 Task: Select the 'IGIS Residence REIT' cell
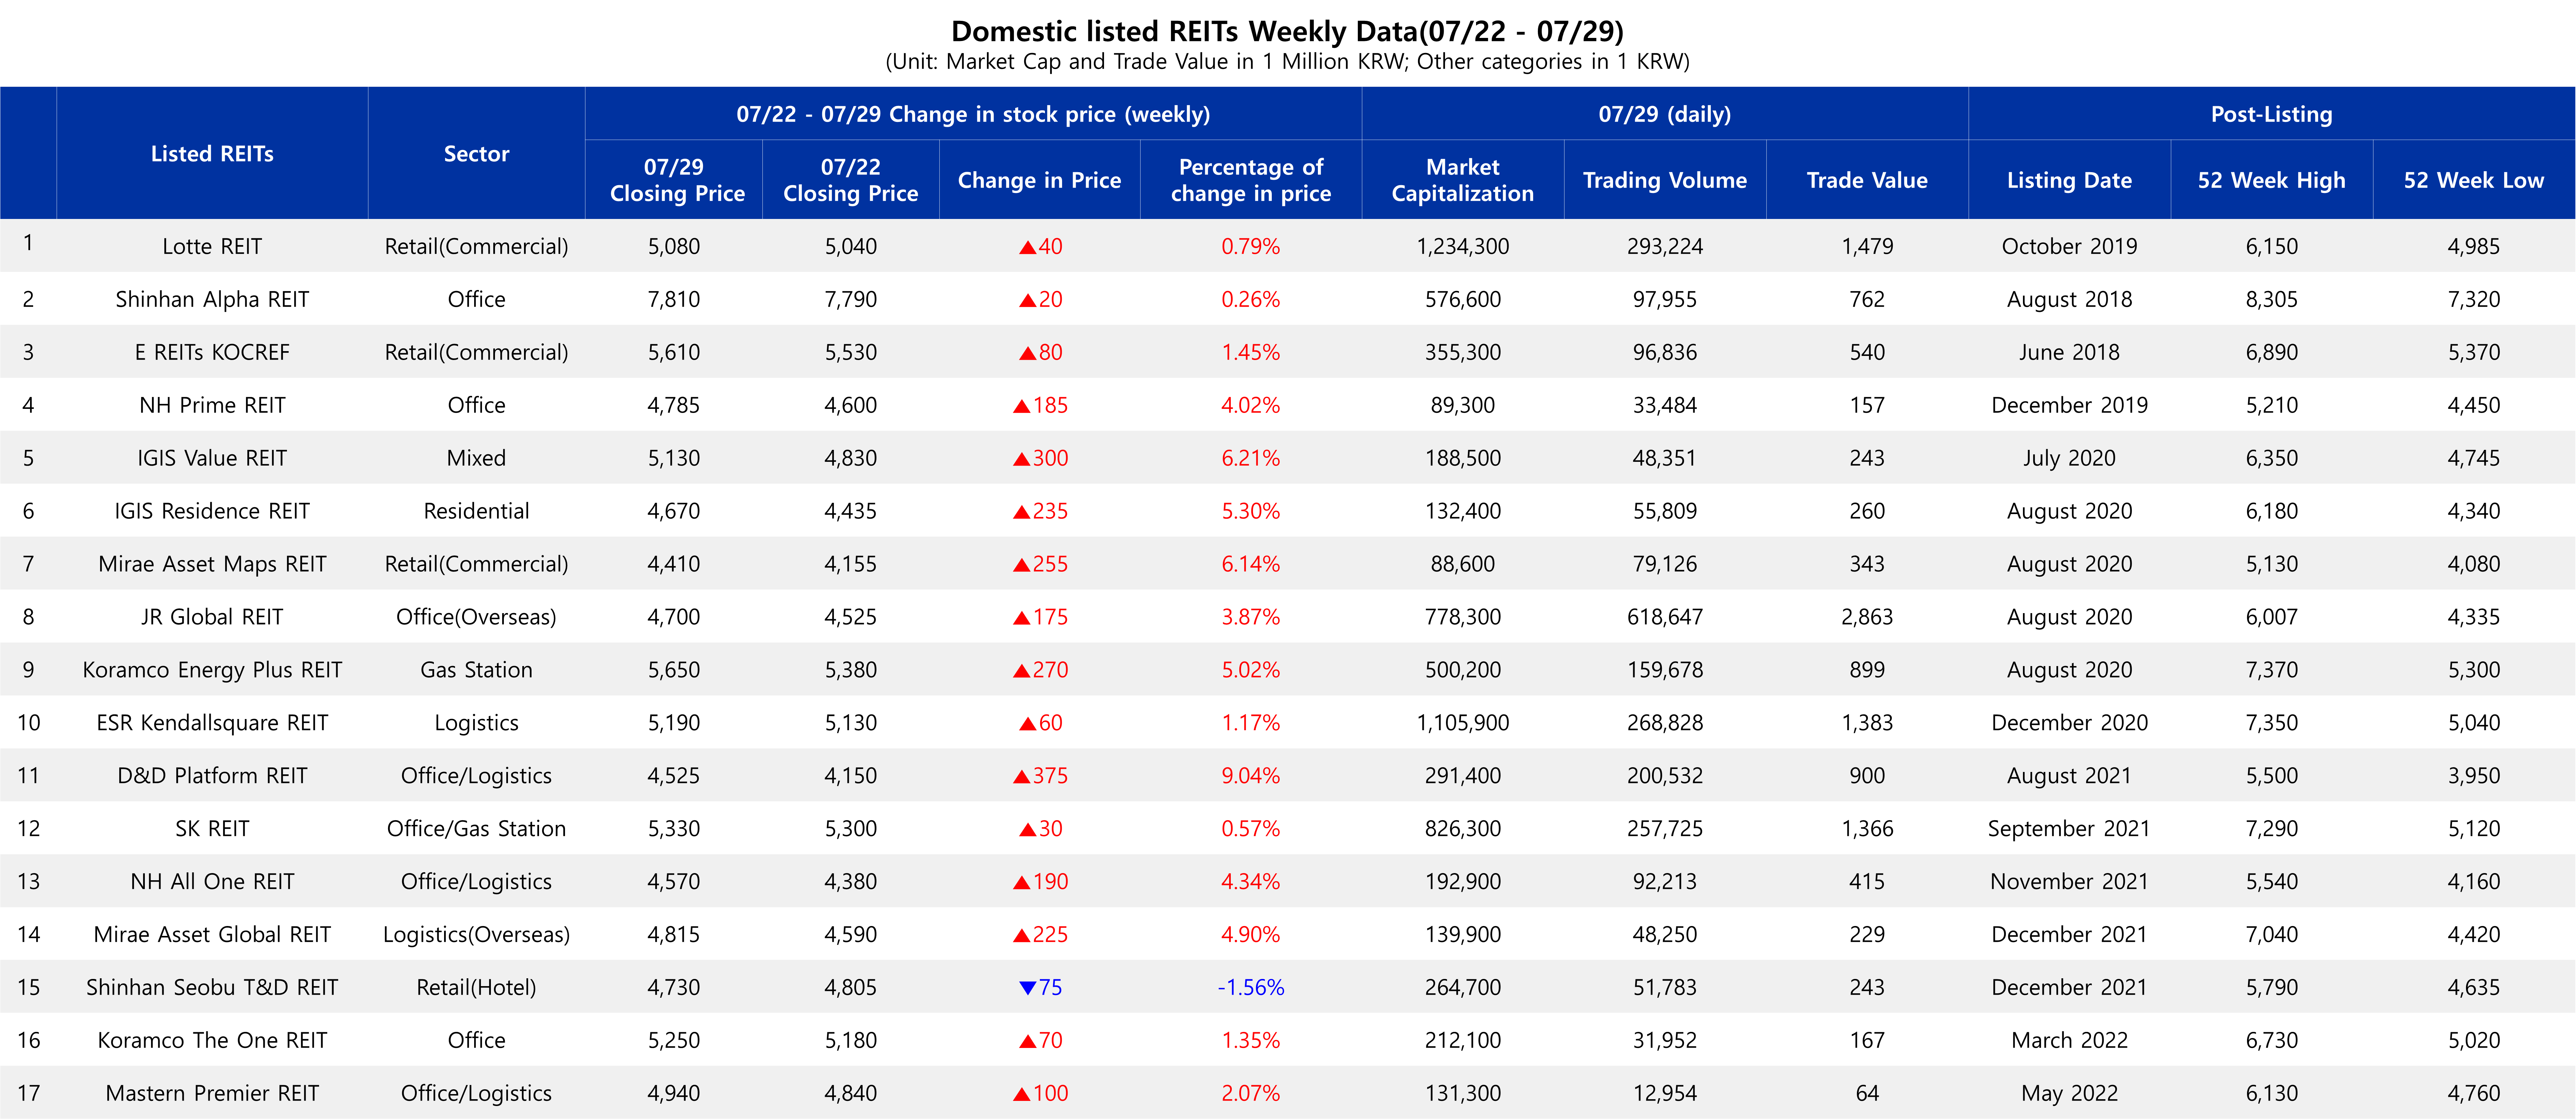click(x=212, y=511)
